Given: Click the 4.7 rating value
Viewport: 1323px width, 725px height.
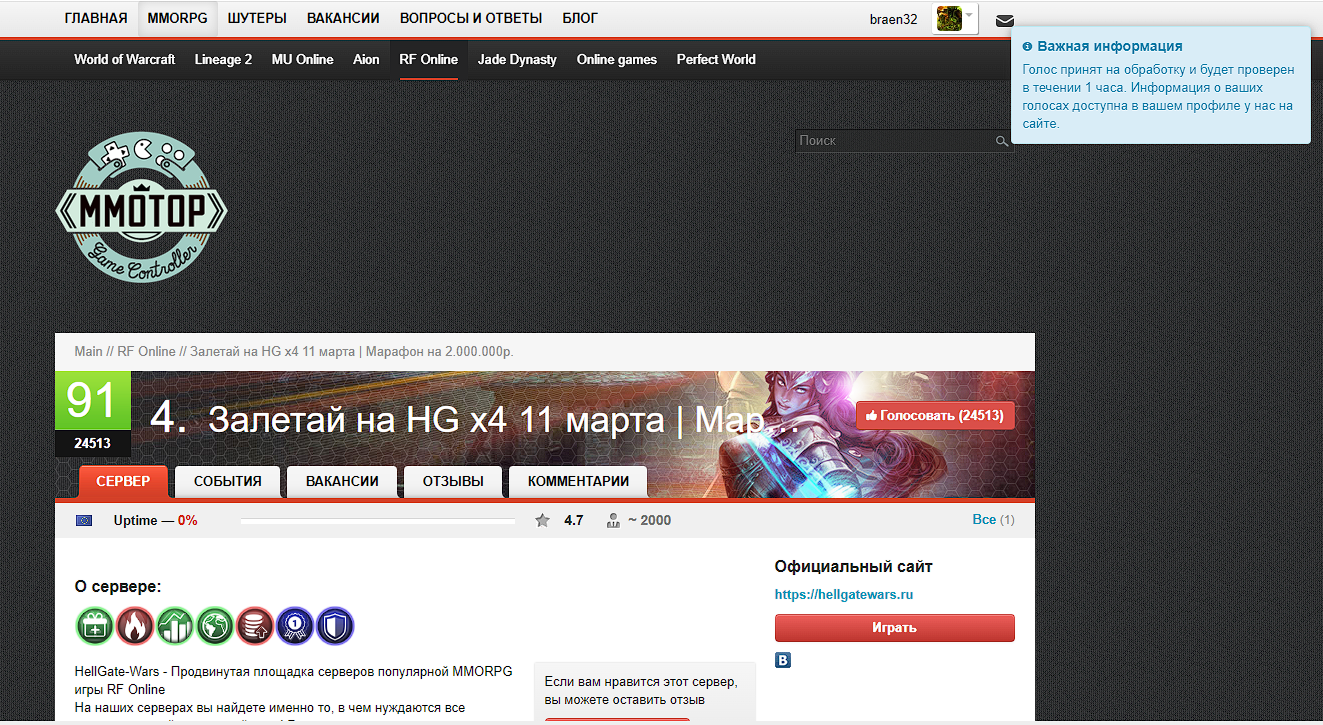Looking at the screenshot, I should (x=573, y=520).
